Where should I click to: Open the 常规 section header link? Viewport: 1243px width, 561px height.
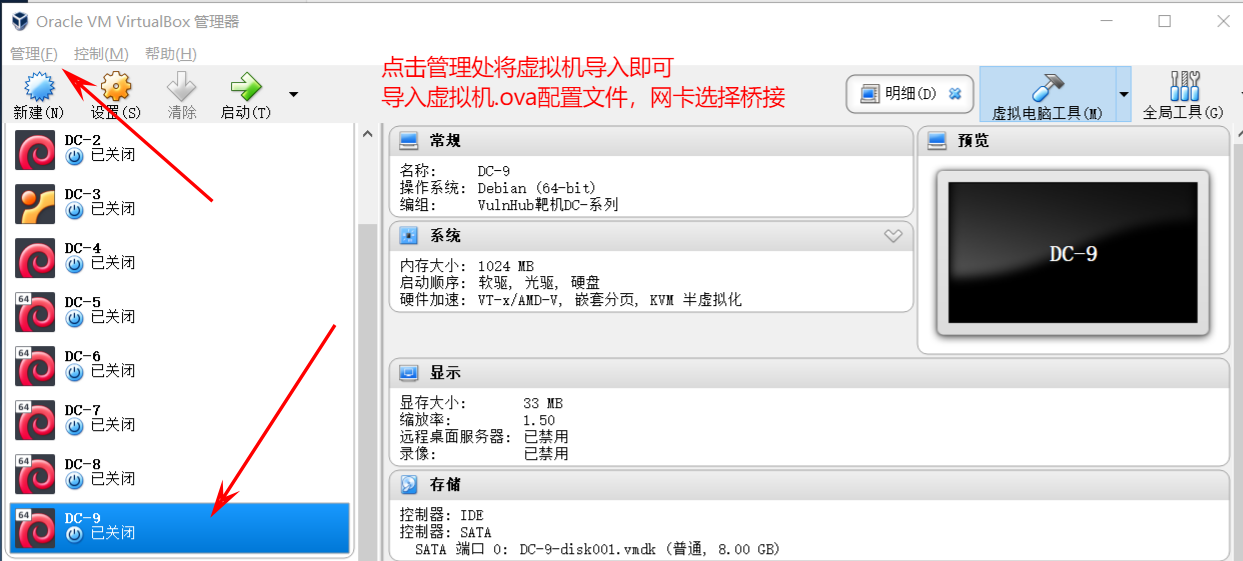click(446, 141)
